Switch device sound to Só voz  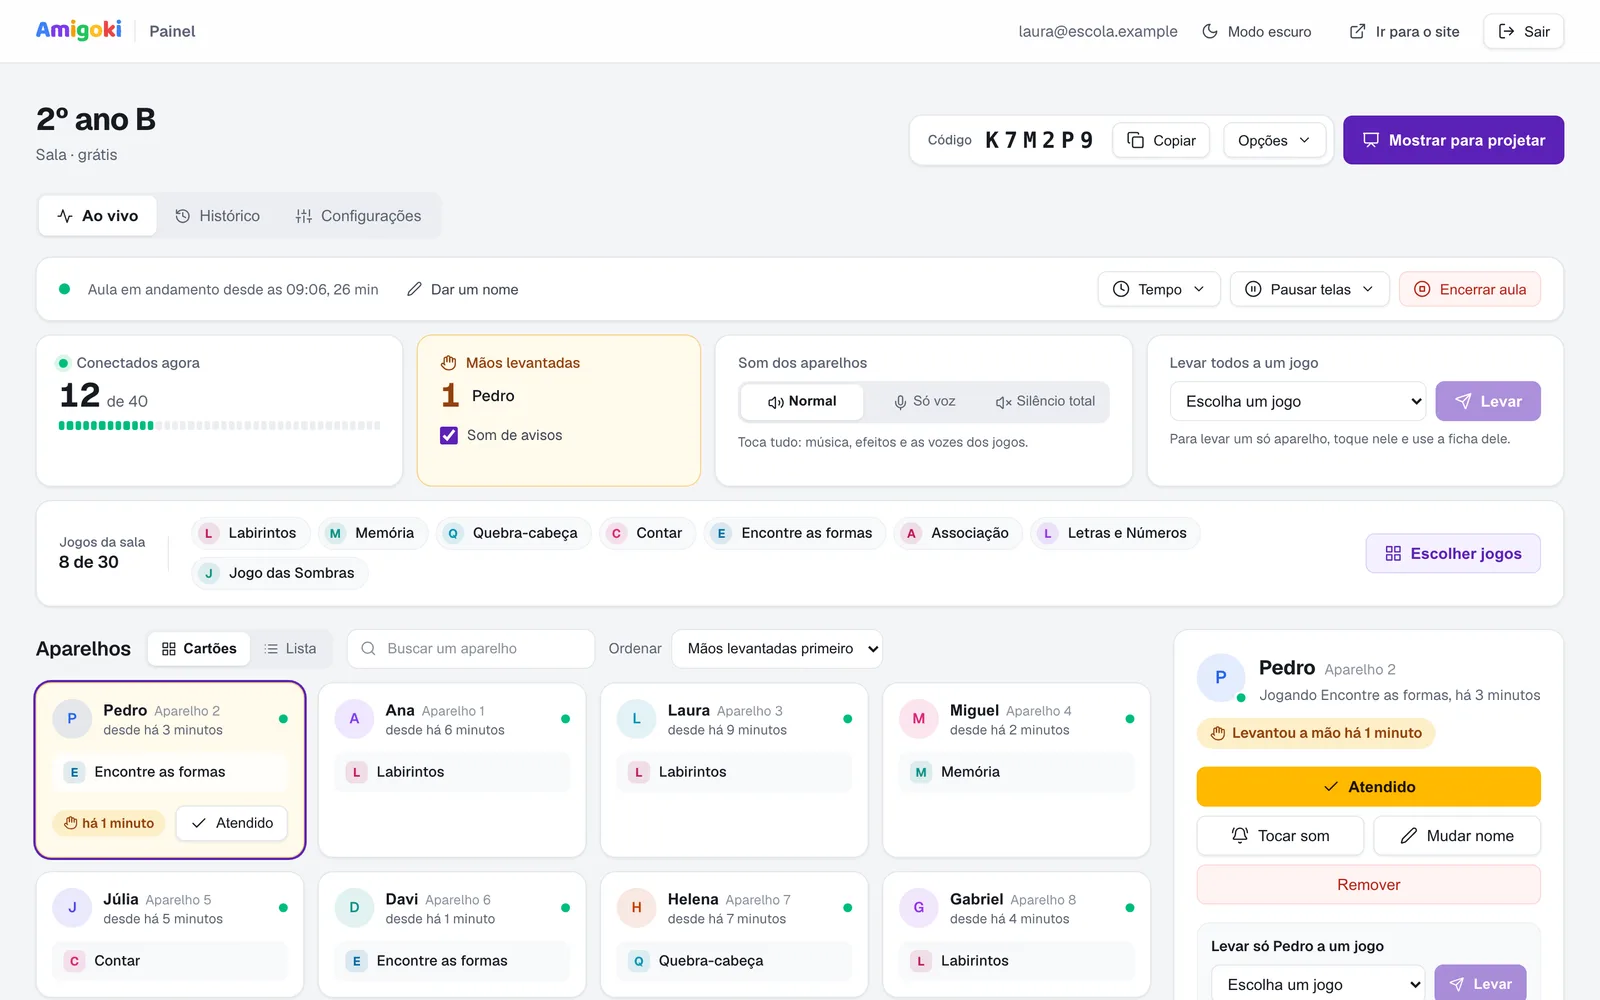[925, 401]
